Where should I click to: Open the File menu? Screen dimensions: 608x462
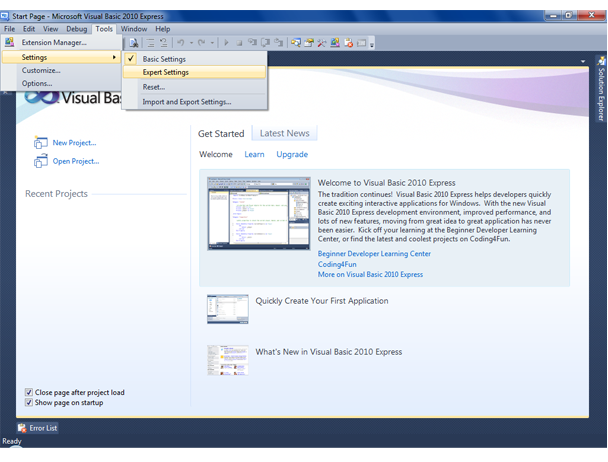pos(10,29)
